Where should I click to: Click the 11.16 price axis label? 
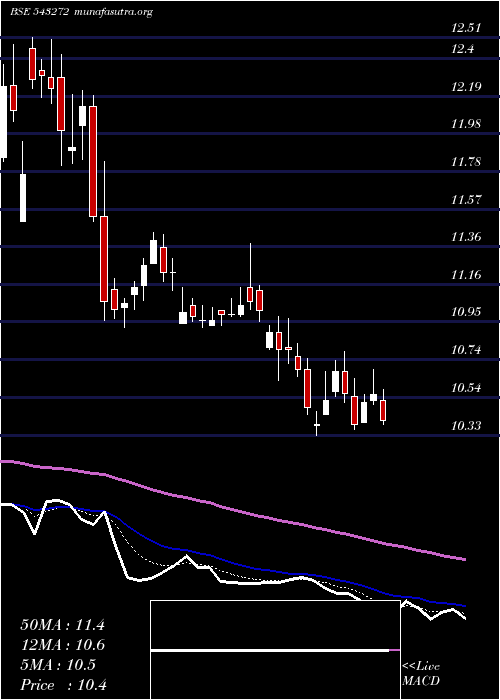click(466, 275)
